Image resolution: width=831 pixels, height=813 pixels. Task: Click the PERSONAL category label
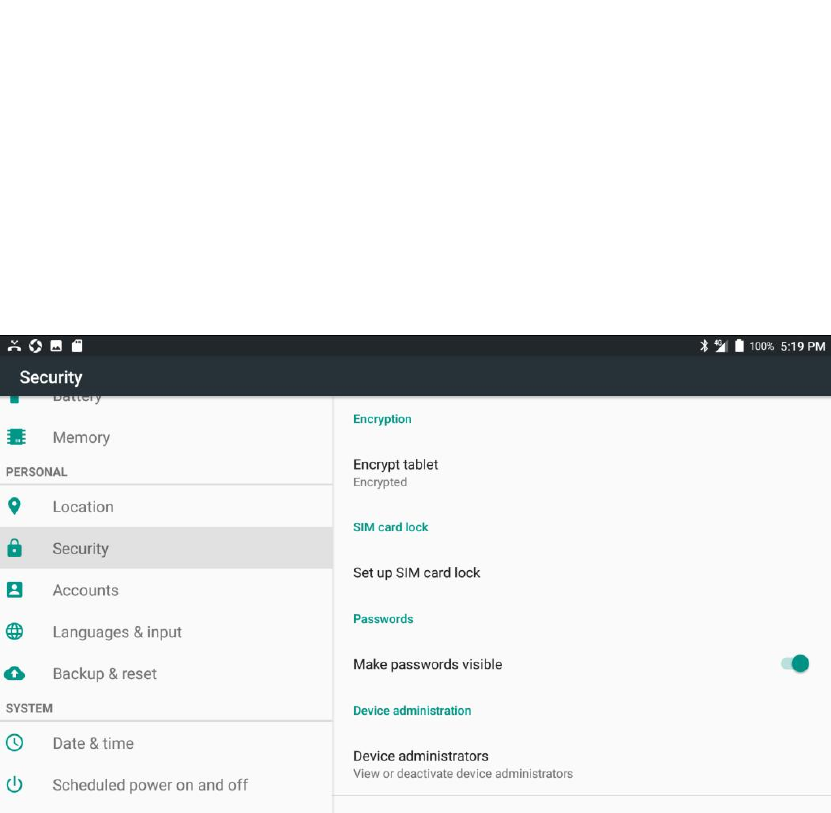pyautogui.click(x=37, y=472)
